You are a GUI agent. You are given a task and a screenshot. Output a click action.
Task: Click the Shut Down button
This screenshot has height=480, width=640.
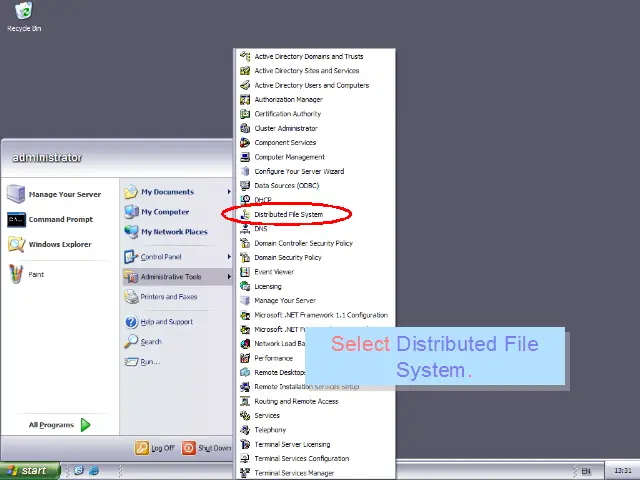coord(206,448)
